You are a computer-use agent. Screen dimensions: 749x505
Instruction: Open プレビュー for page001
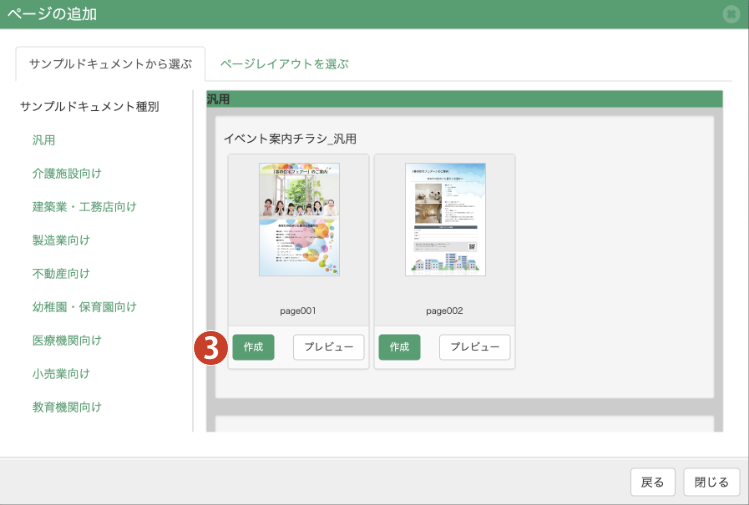pos(328,347)
